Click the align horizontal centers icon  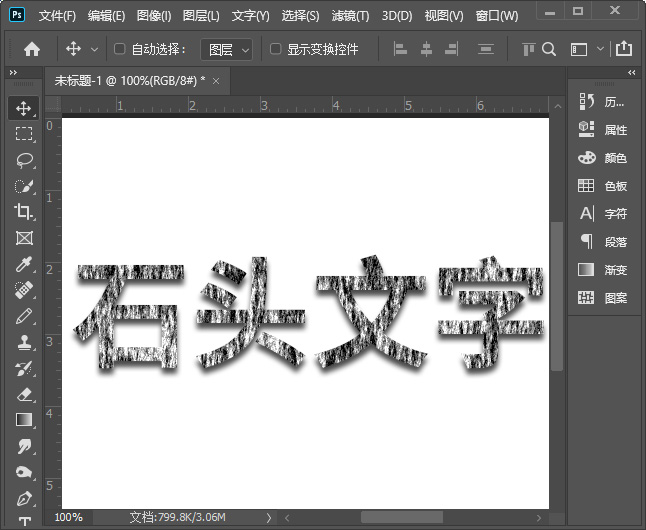[426, 49]
